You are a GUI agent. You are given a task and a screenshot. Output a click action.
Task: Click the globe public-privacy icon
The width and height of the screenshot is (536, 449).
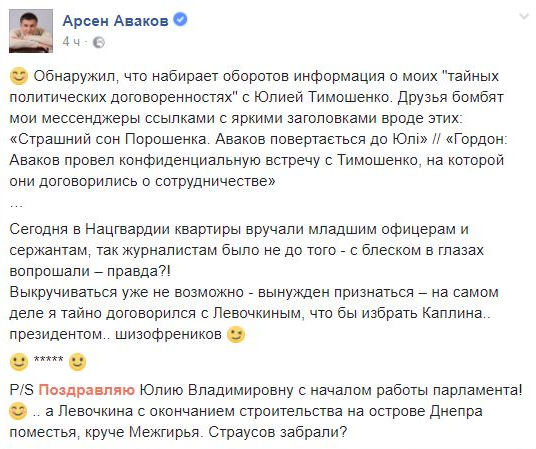point(99,42)
